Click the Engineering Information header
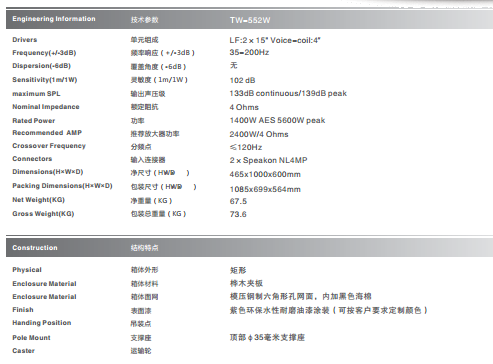The image size is (493, 364). click(54, 19)
